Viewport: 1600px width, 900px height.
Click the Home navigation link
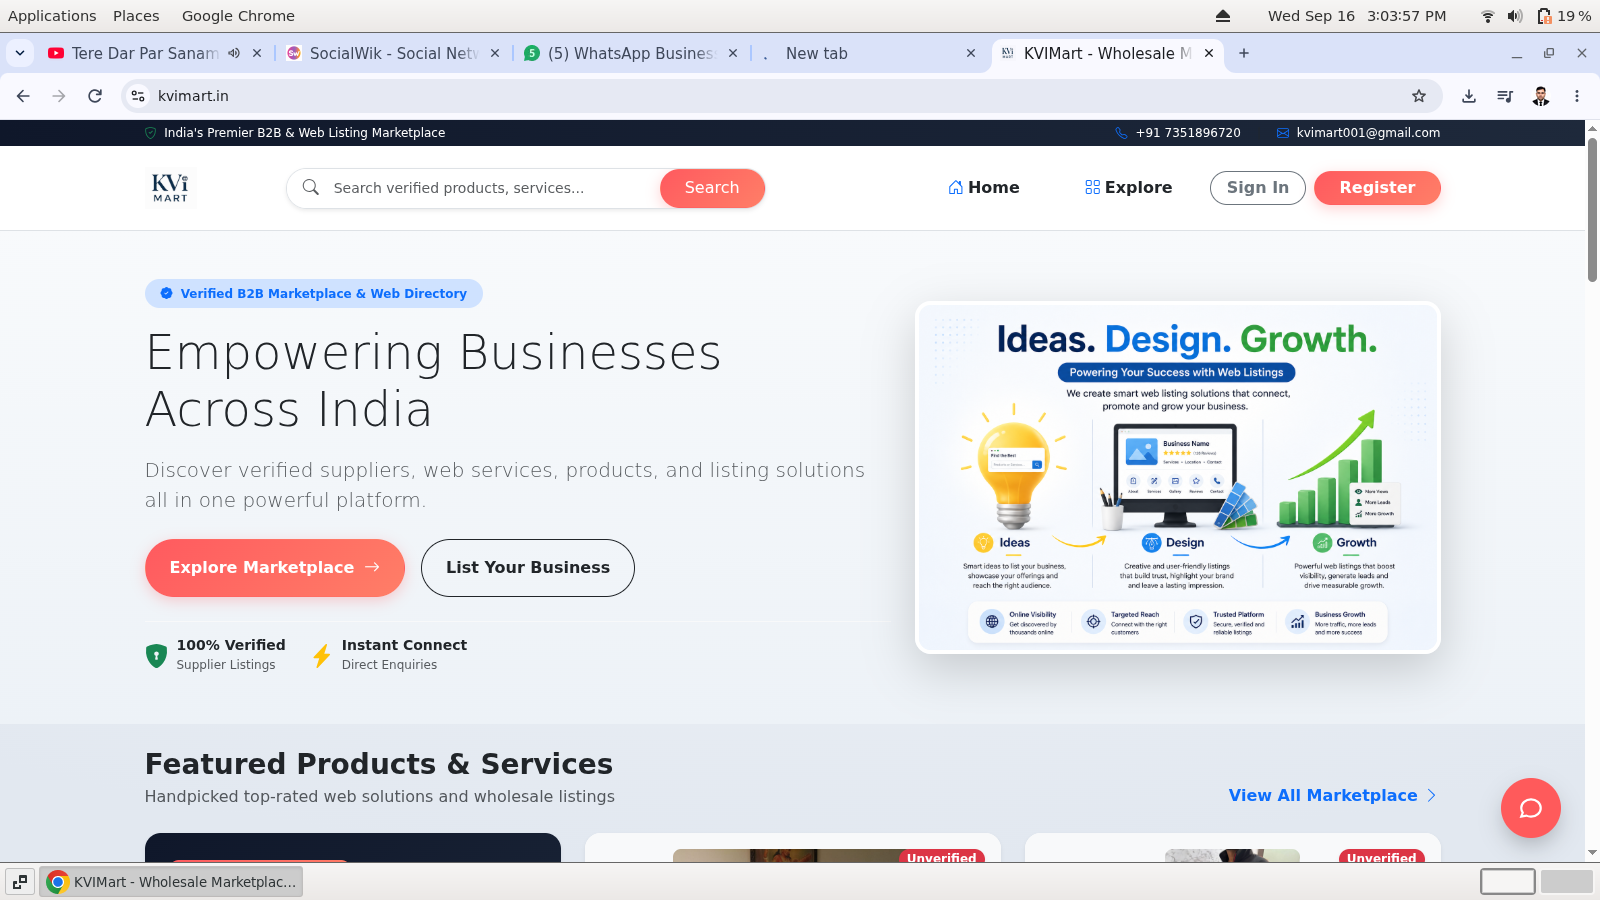[984, 187]
